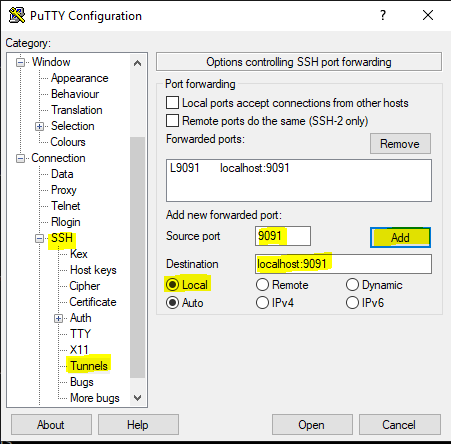This screenshot has height=444, width=451.
Task: Open the Telnet category
Action: (x=66, y=206)
